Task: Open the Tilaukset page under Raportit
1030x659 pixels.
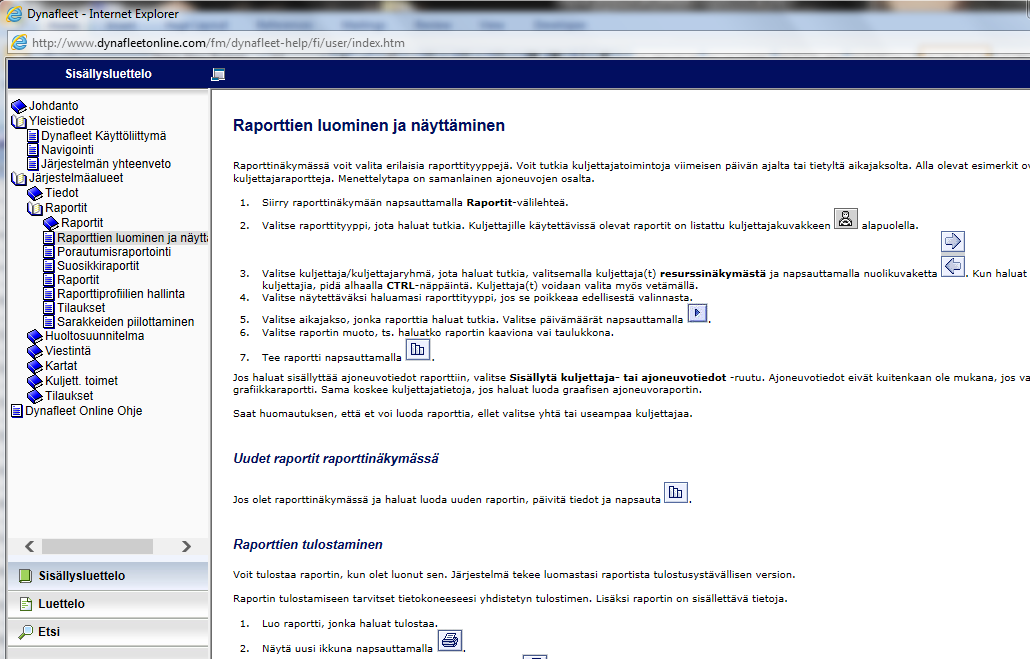Action: click(x=81, y=307)
